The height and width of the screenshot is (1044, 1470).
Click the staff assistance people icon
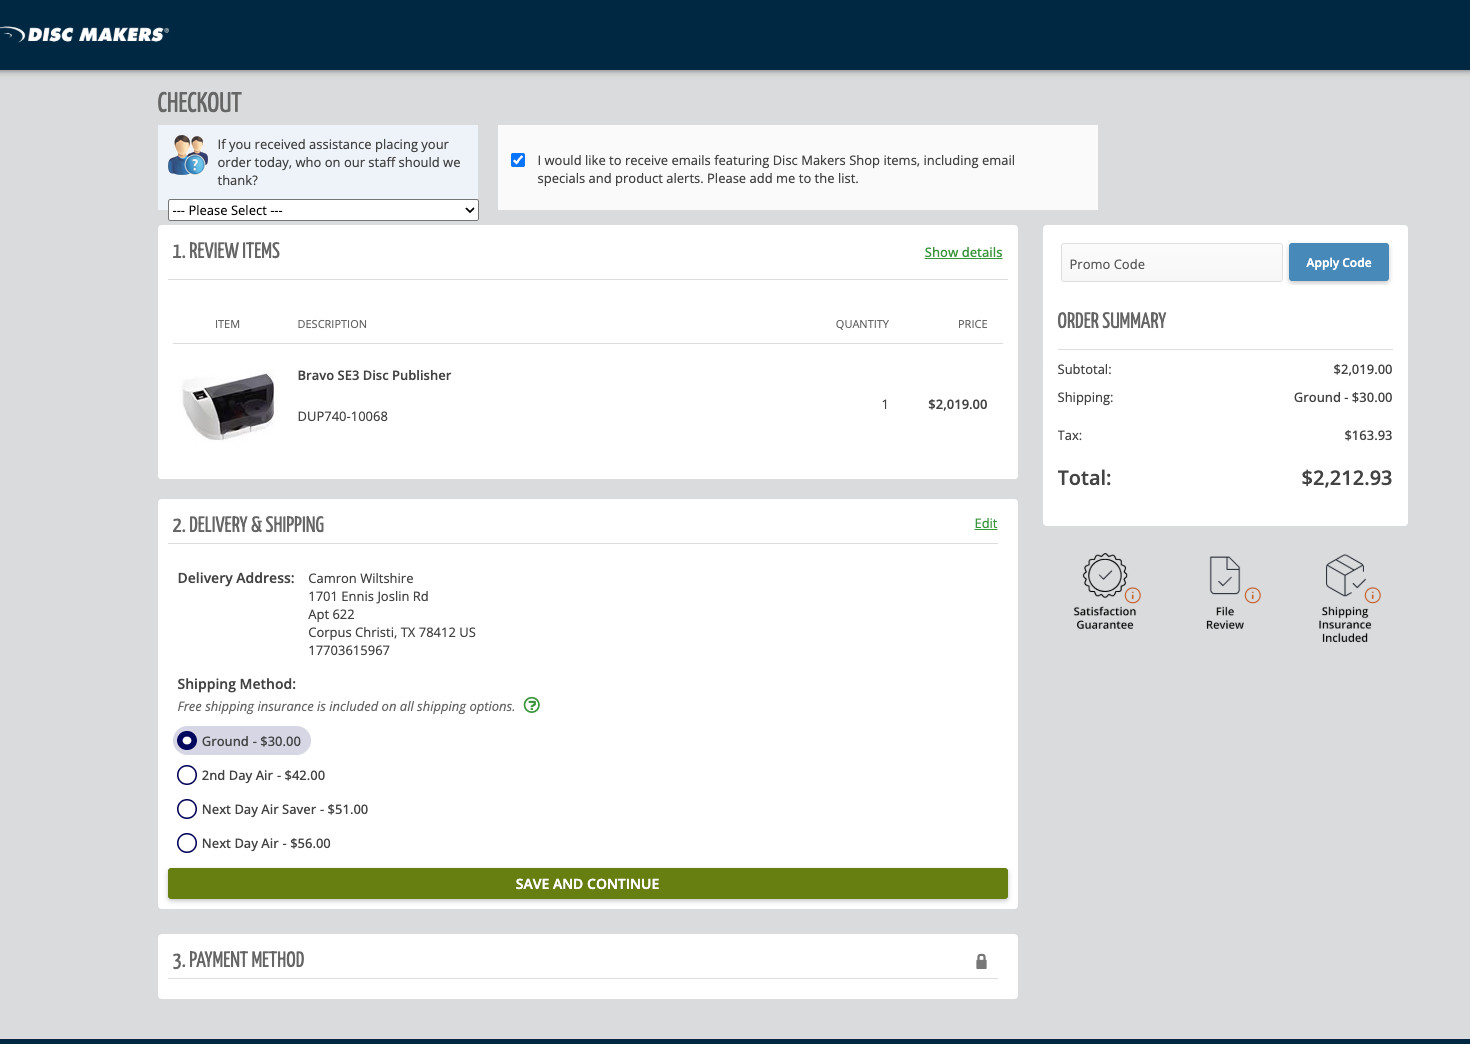[187, 155]
